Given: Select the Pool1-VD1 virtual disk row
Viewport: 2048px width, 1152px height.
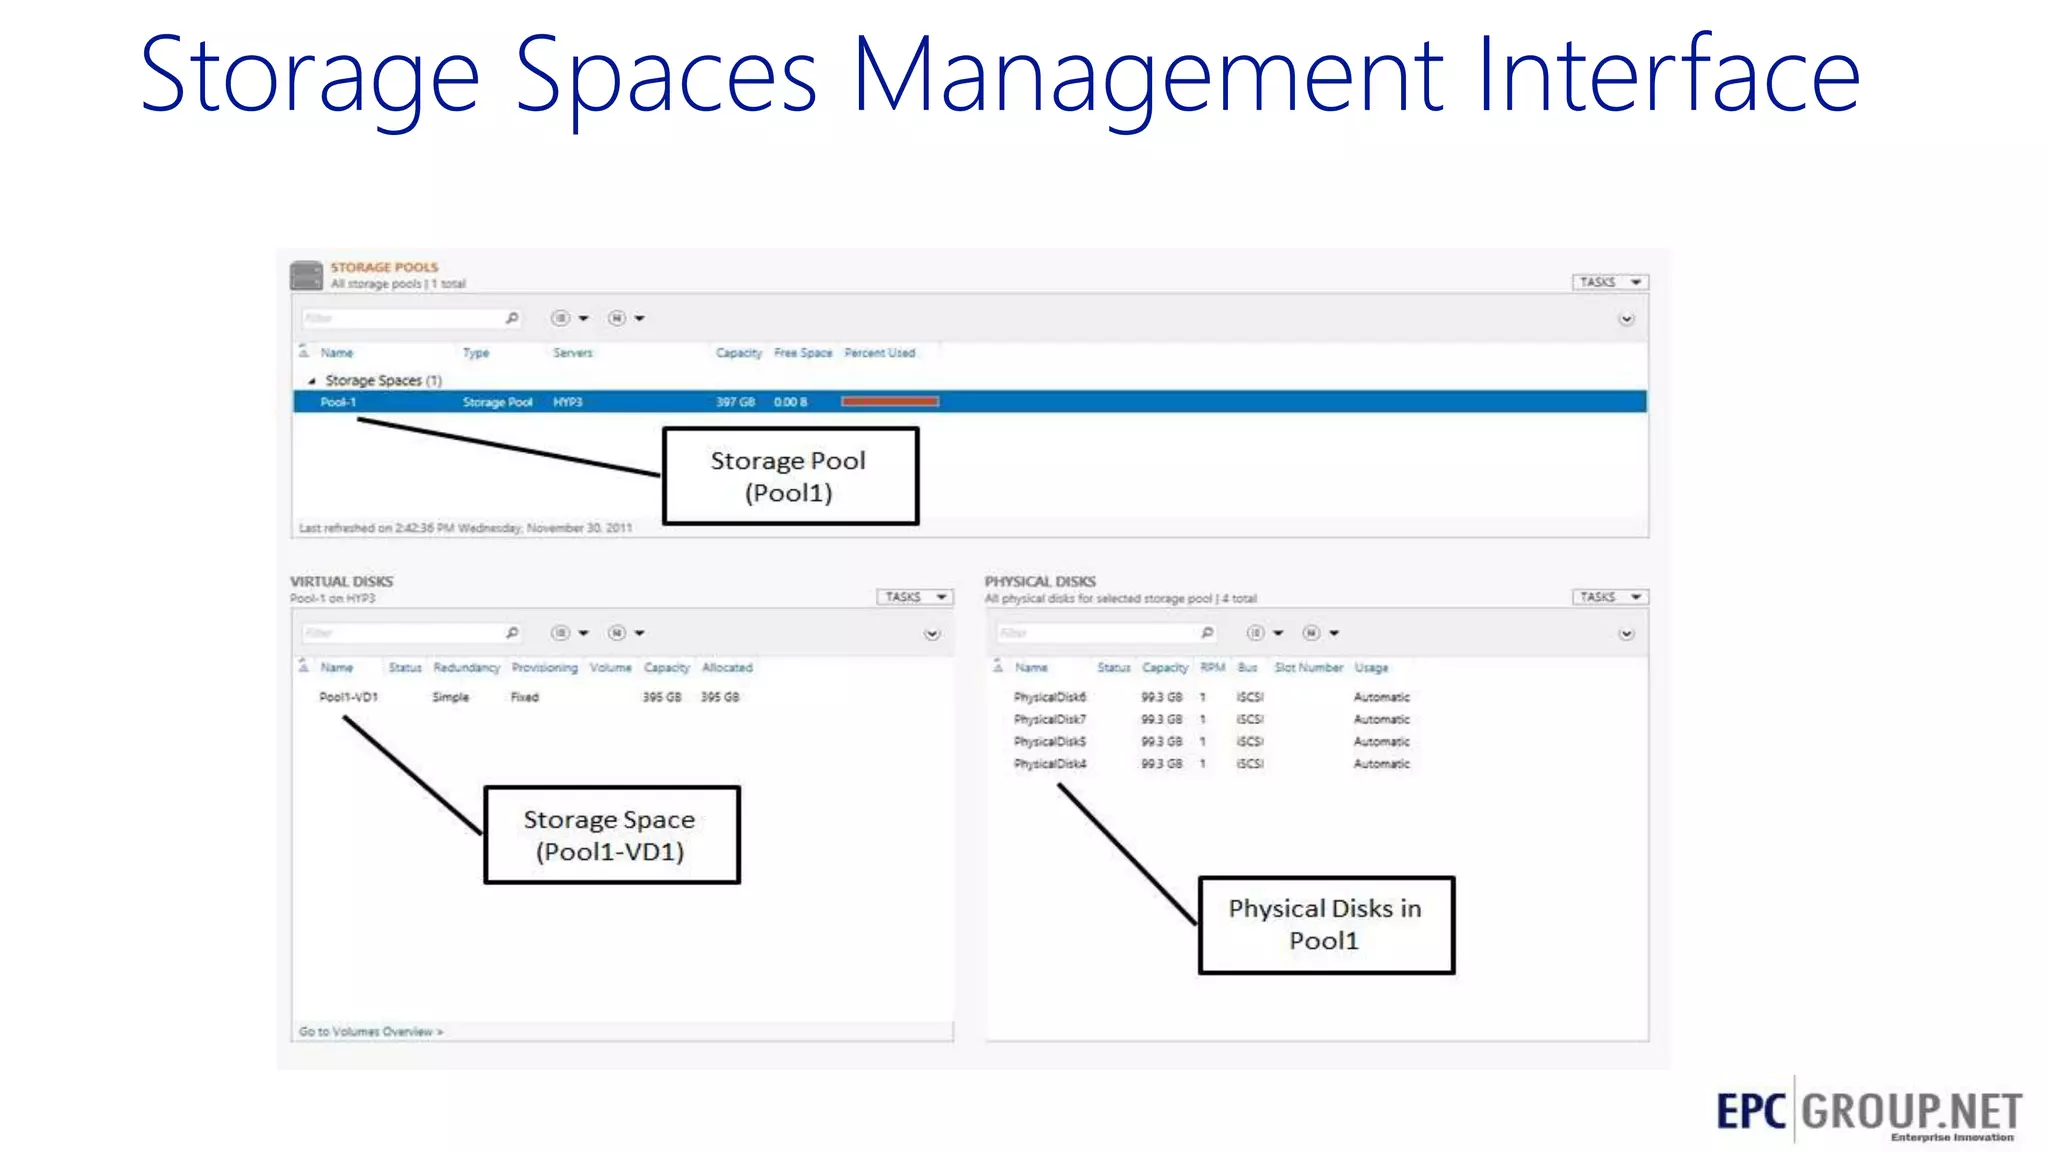Looking at the screenshot, I should pos(623,697).
